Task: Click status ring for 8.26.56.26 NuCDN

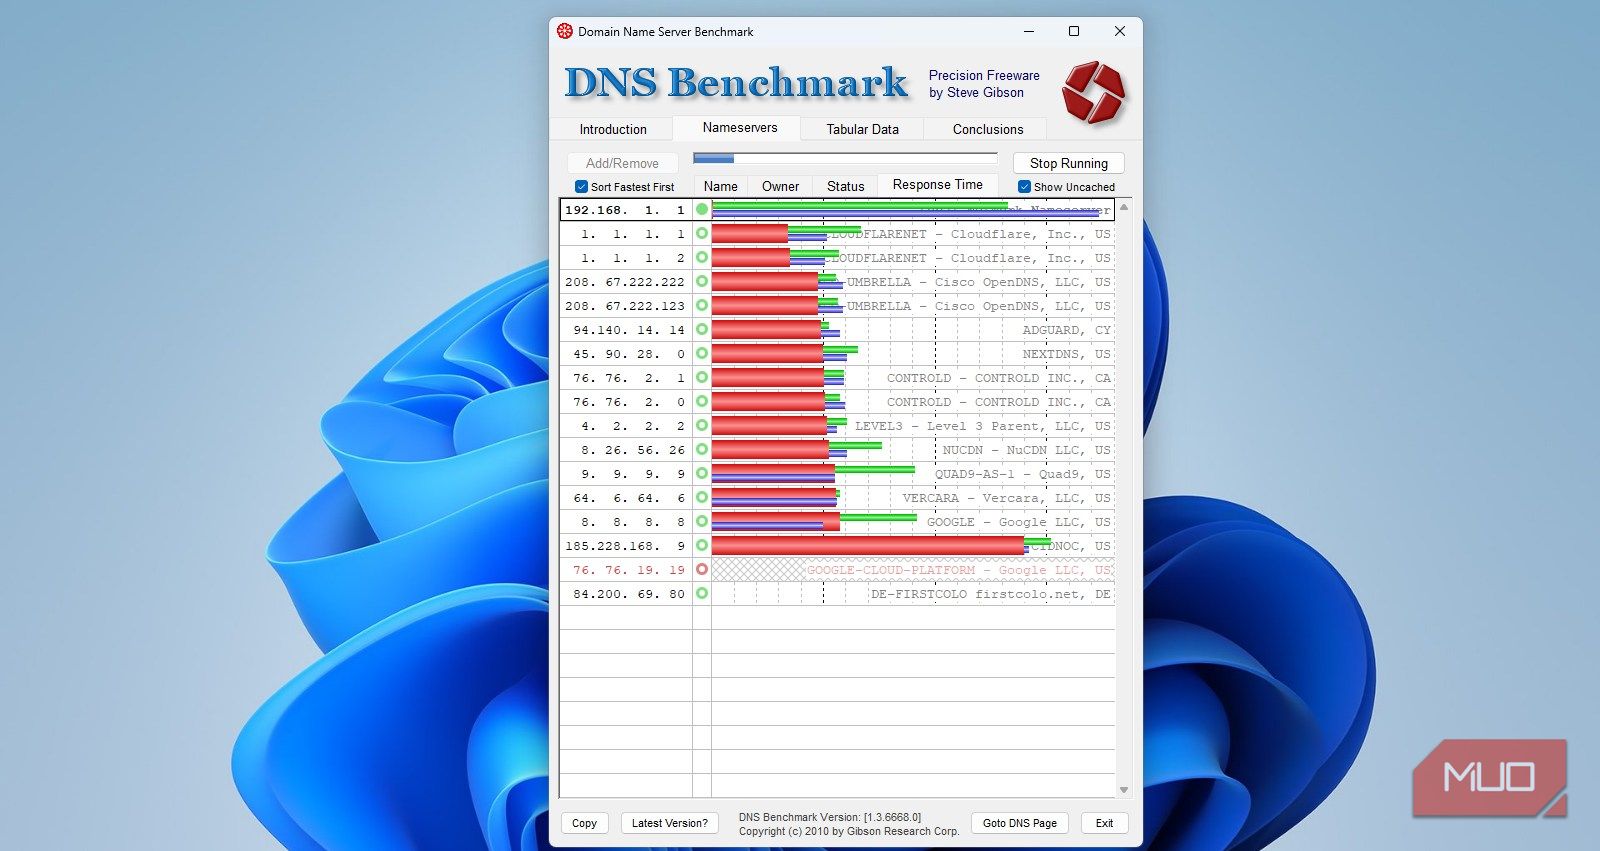Action: tap(702, 449)
